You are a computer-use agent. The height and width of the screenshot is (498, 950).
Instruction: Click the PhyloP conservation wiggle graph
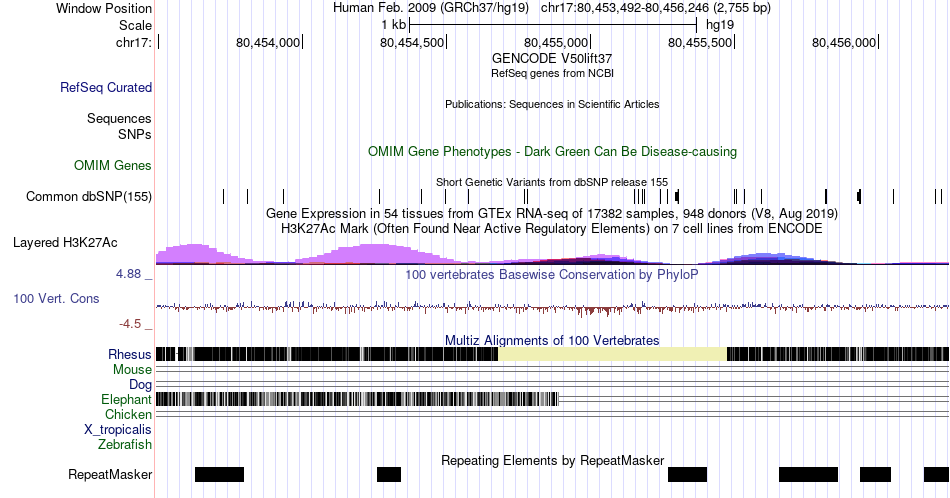coord(552,307)
